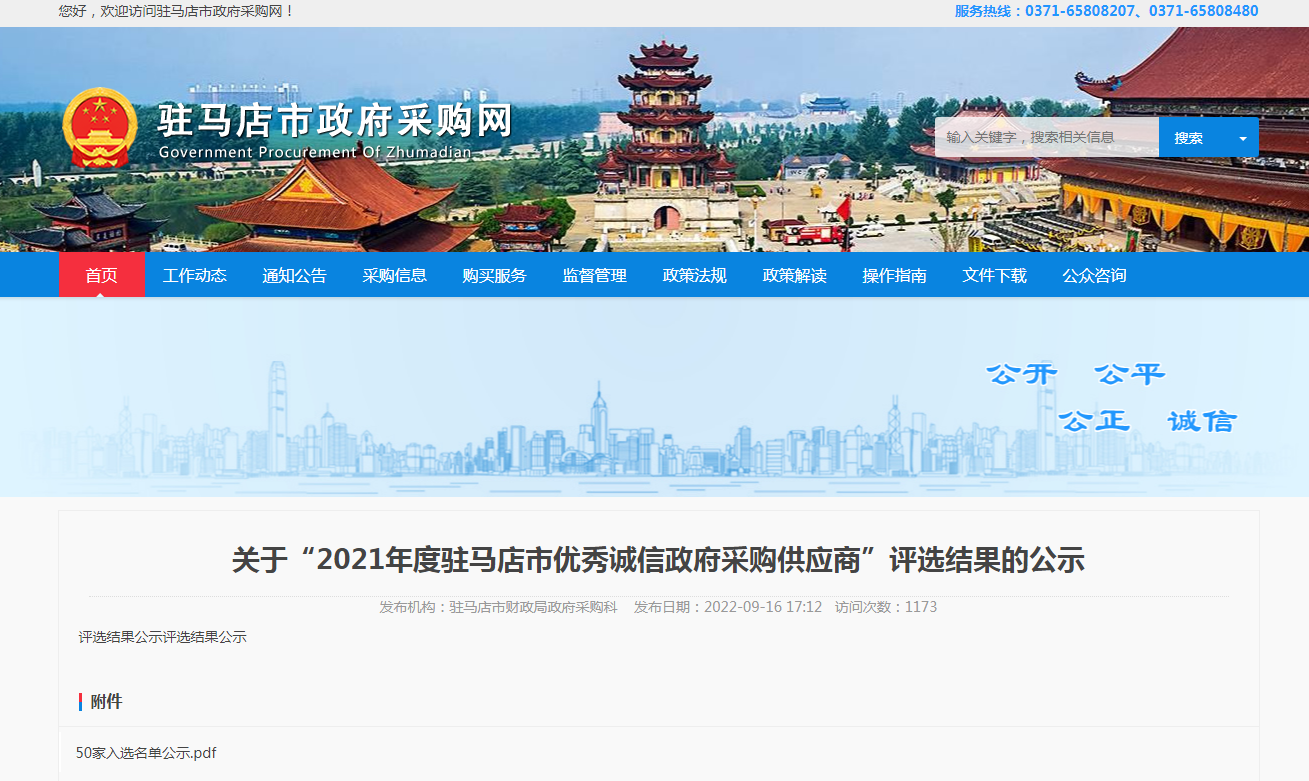The image size is (1309, 781).
Task: Click the 驻马店市政府采购网 site title
Action: pos(335,121)
